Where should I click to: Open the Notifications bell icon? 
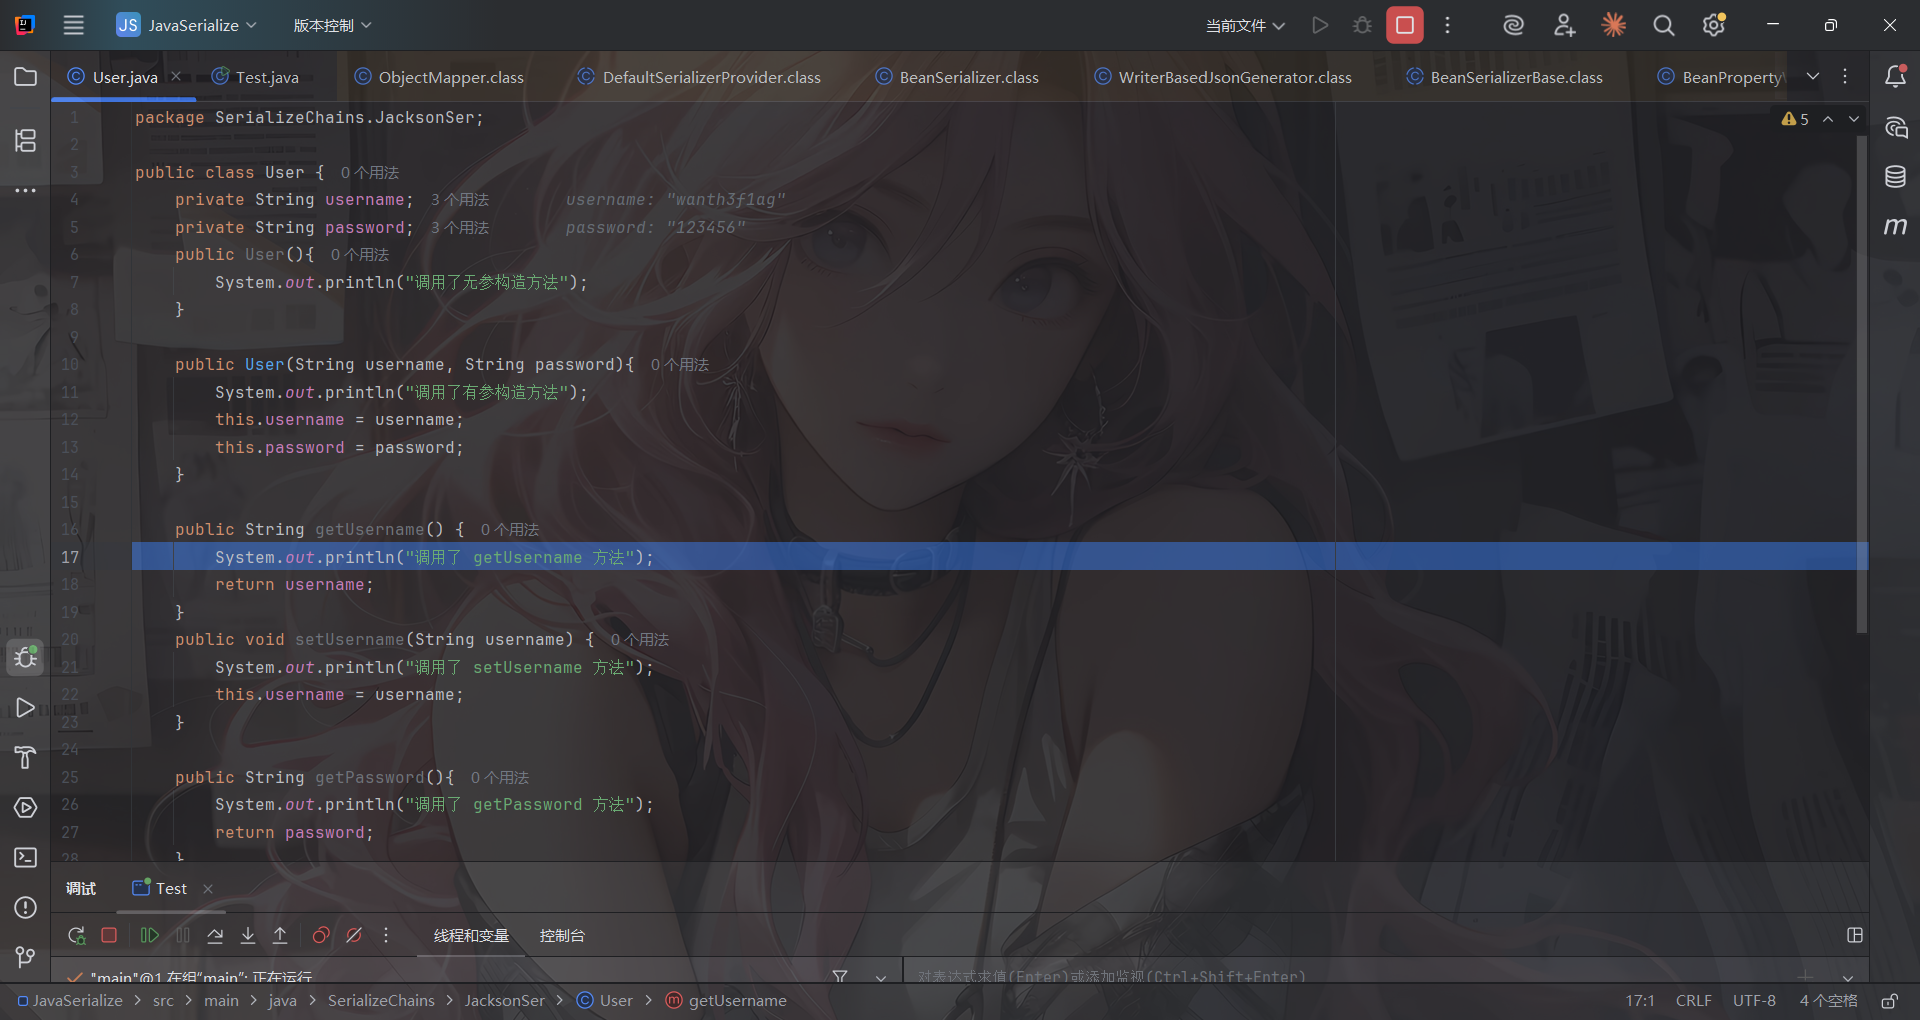coord(1895,77)
